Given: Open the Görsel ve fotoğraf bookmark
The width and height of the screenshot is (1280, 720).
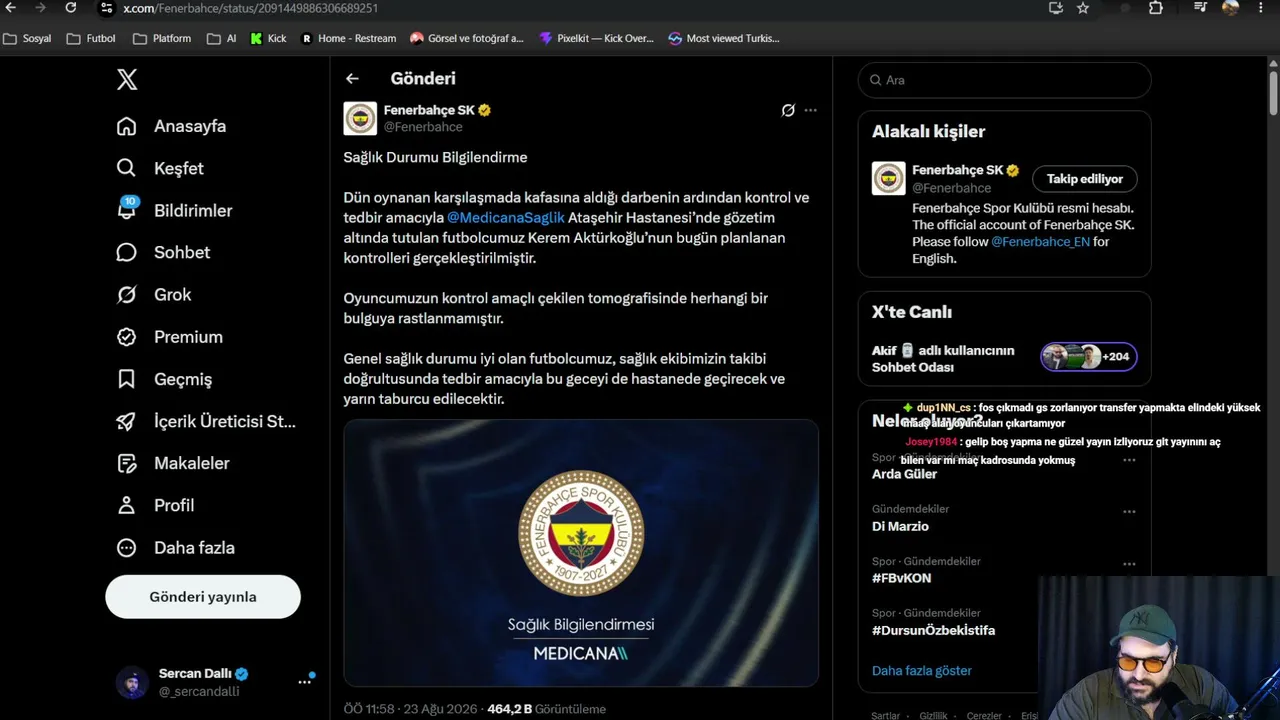Looking at the screenshot, I should pos(467,38).
